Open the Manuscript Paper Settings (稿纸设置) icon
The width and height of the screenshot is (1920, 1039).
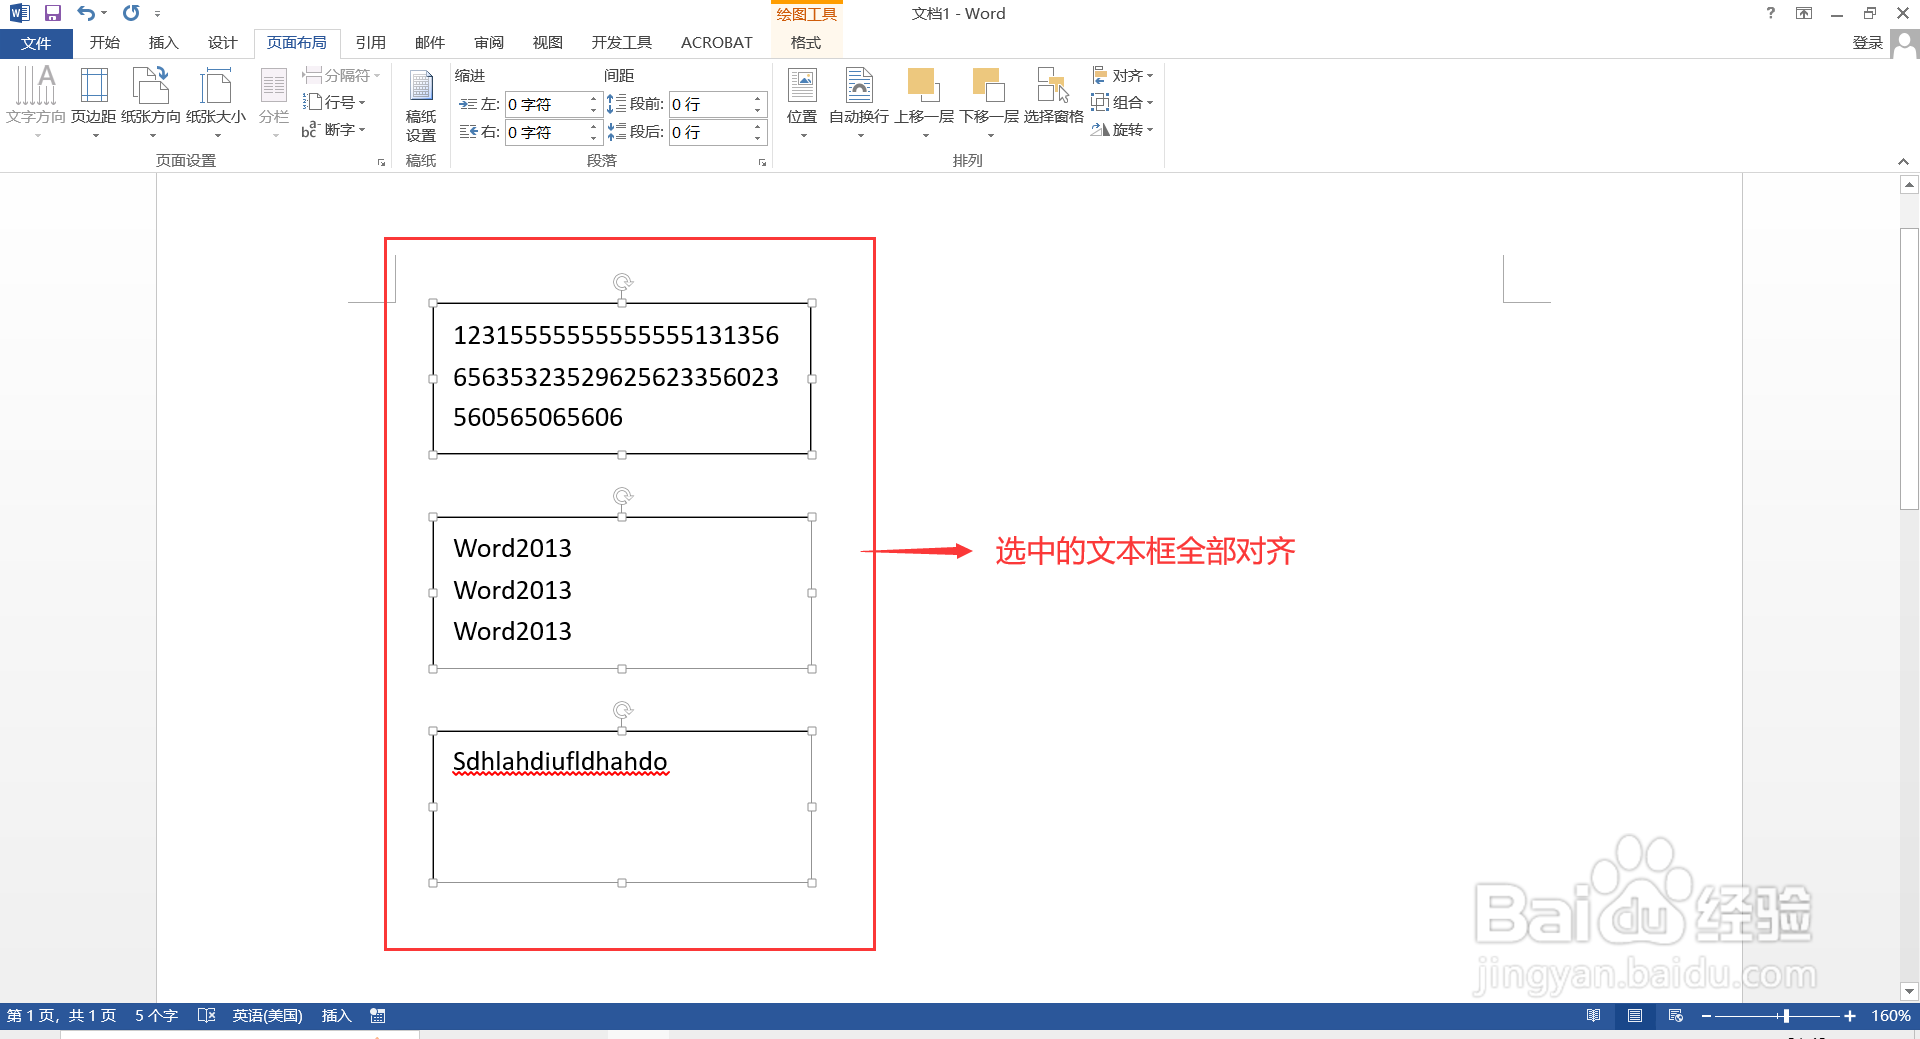421,105
